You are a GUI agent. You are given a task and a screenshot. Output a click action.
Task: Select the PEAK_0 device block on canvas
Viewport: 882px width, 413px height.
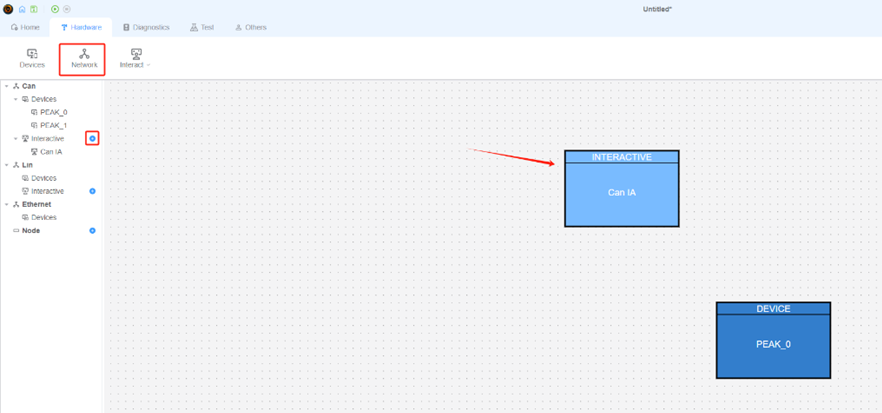(x=773, y=344)
